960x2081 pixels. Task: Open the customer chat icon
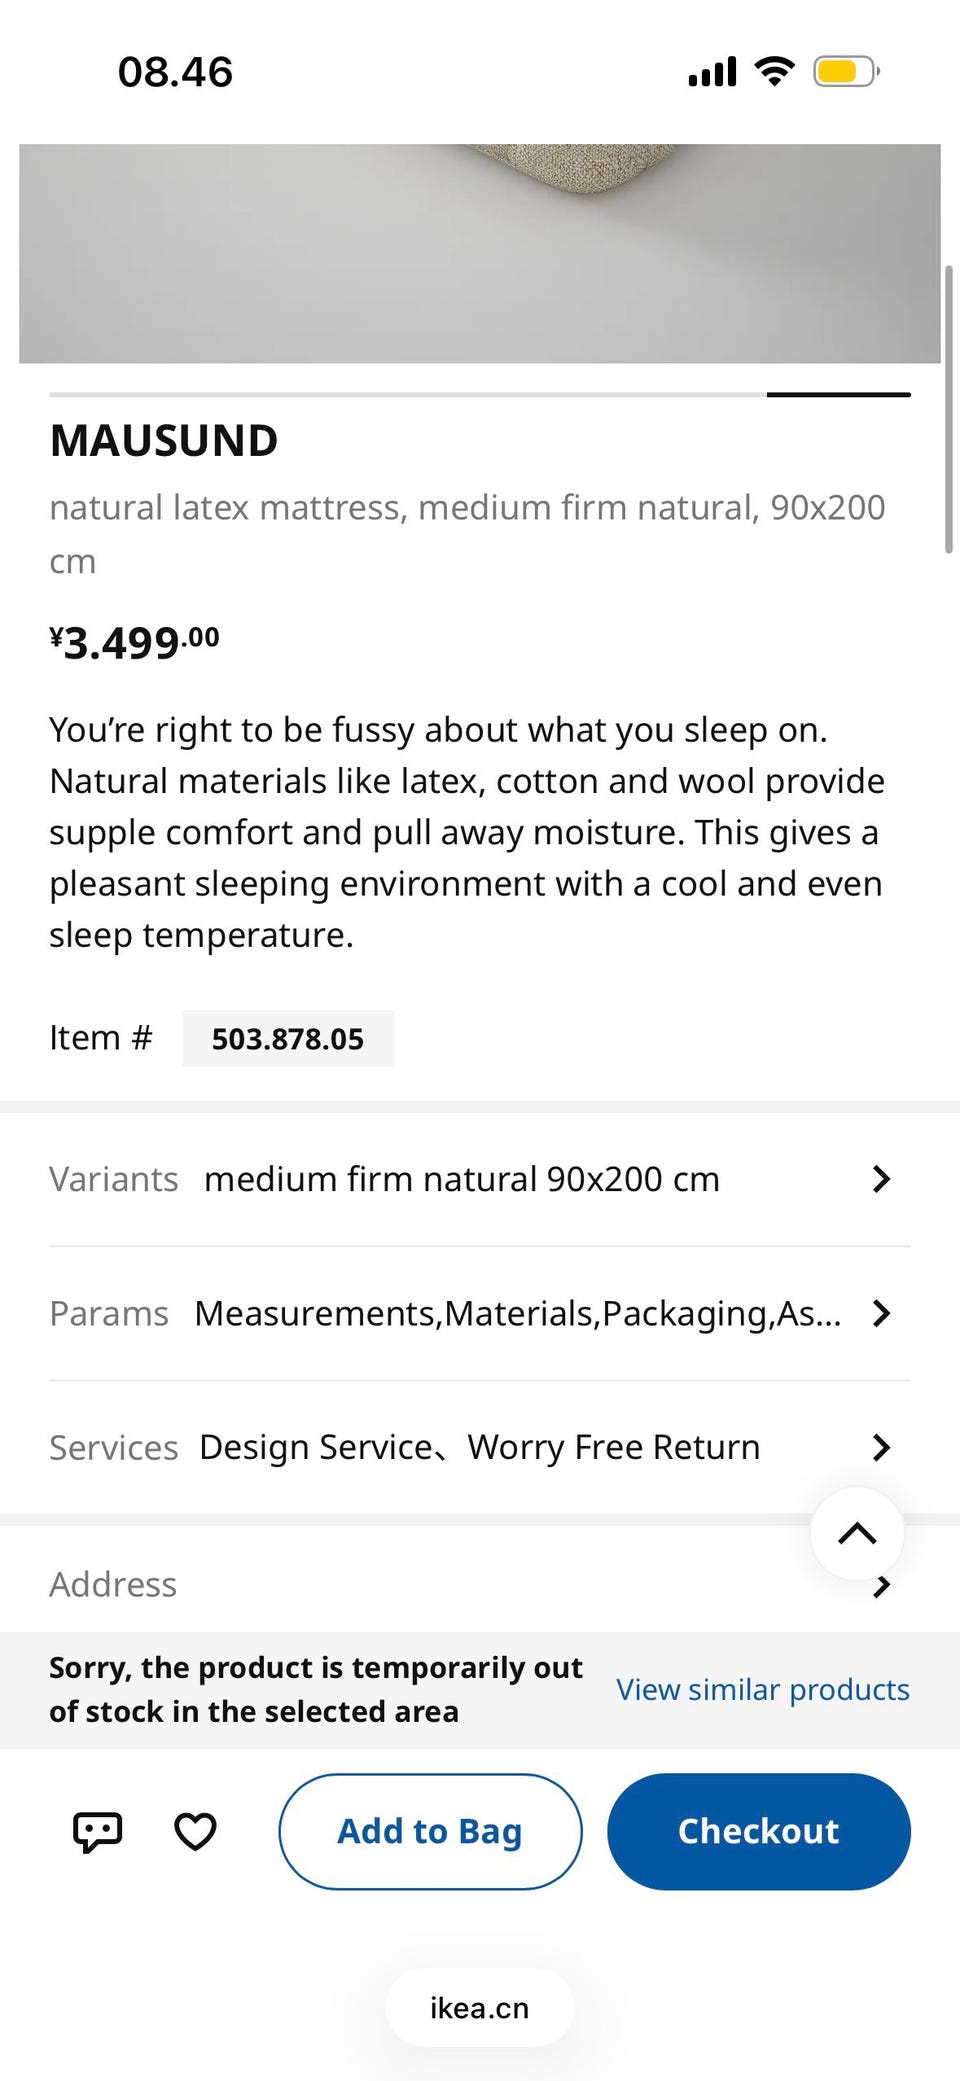click(97, 1831)
